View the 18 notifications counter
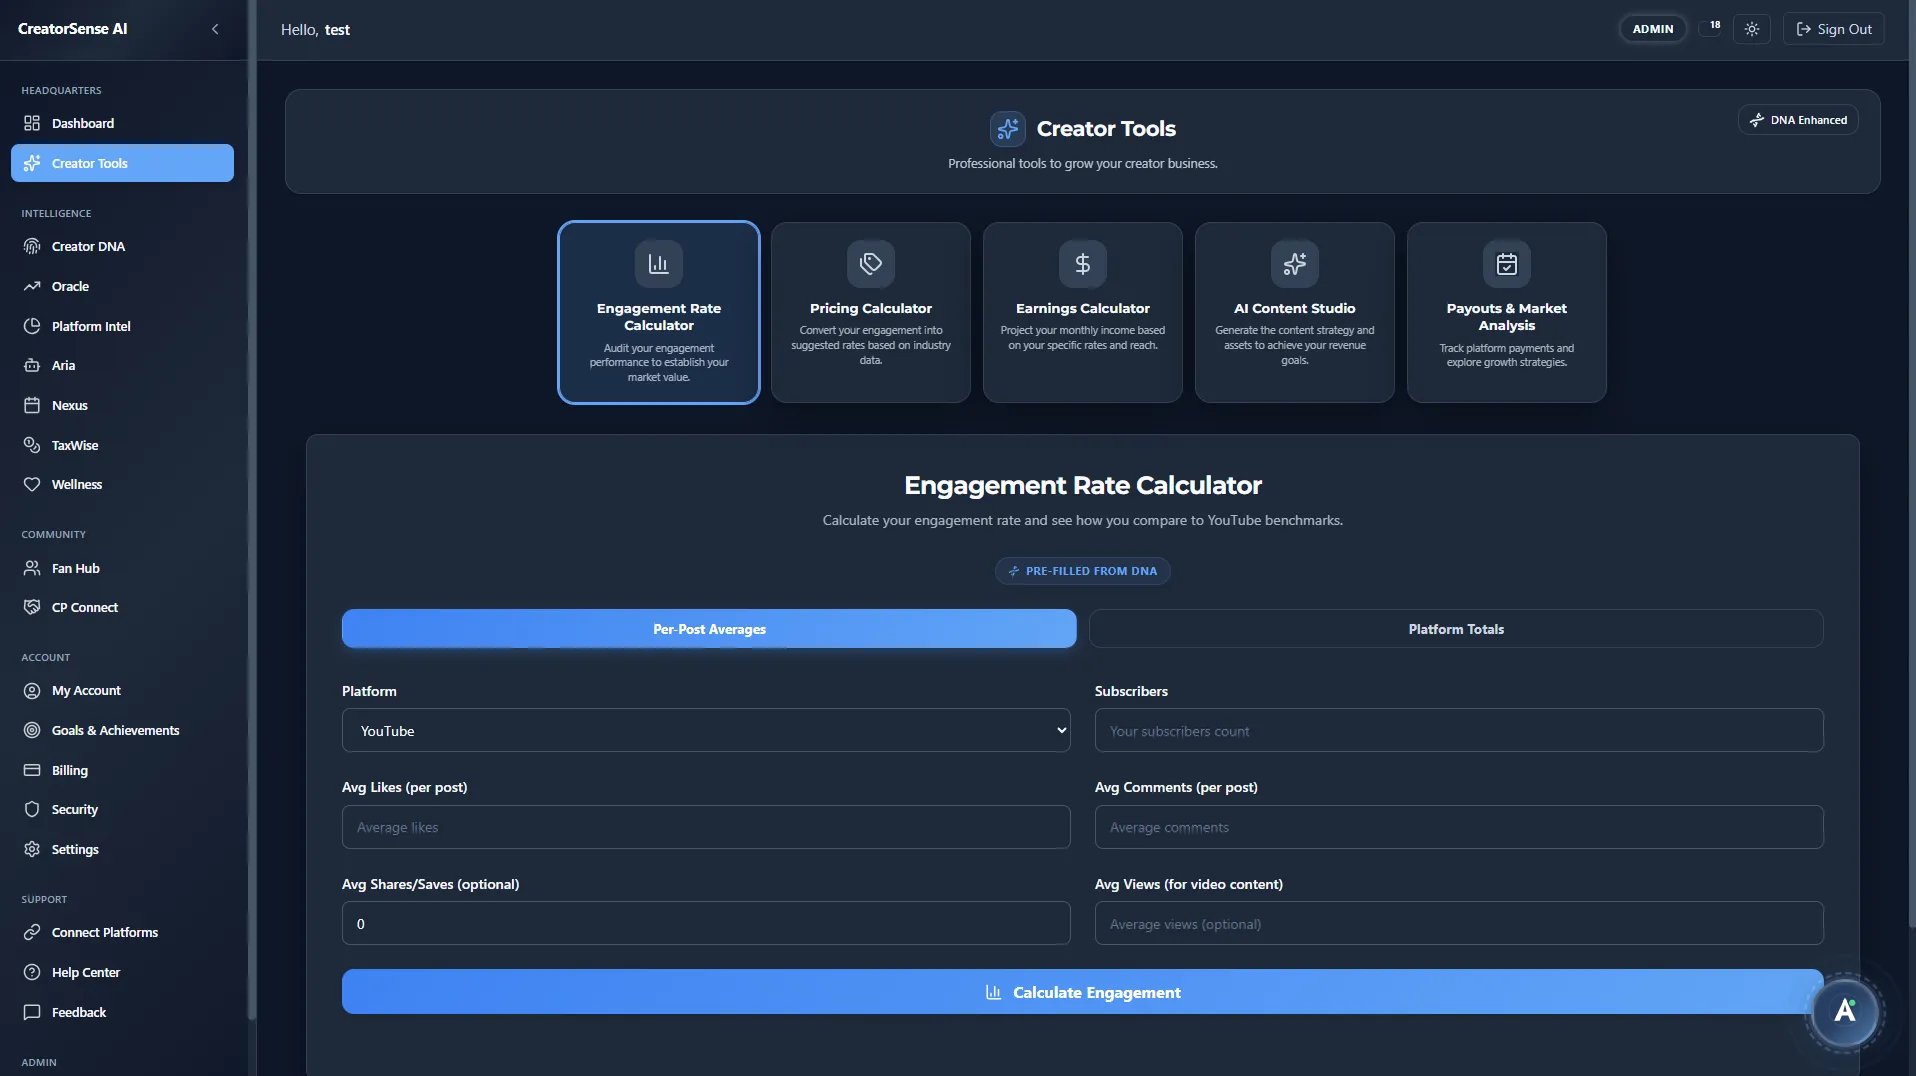Screen dimensions: 1916x1076 tap(1711, 26)
